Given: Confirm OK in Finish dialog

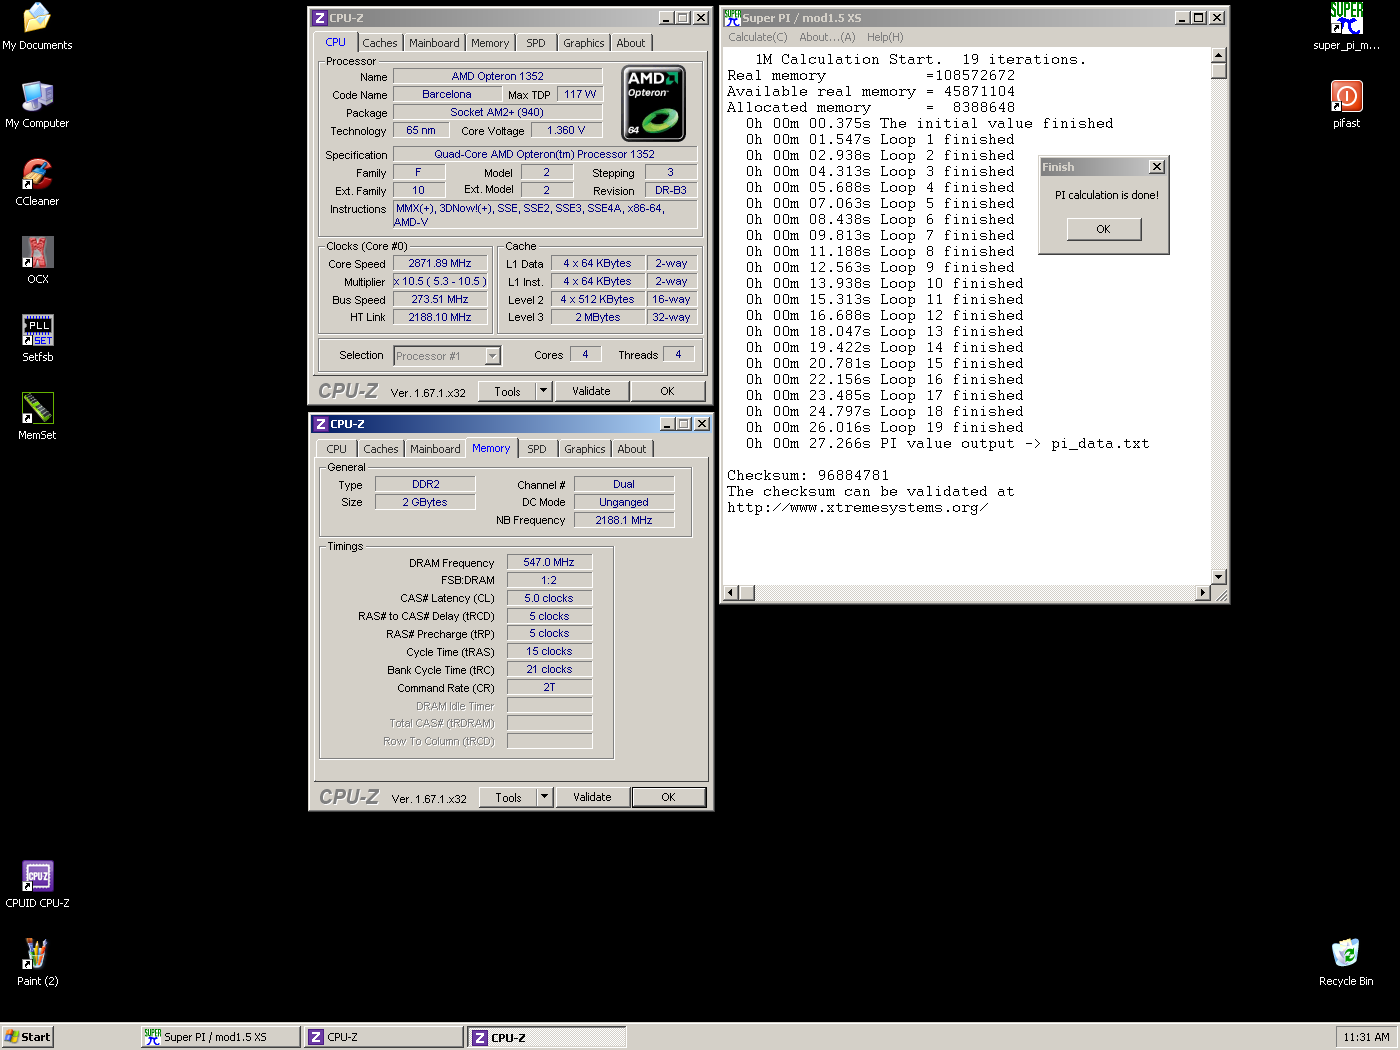Looking at the screenshot, I should [x=1103, y=229].
